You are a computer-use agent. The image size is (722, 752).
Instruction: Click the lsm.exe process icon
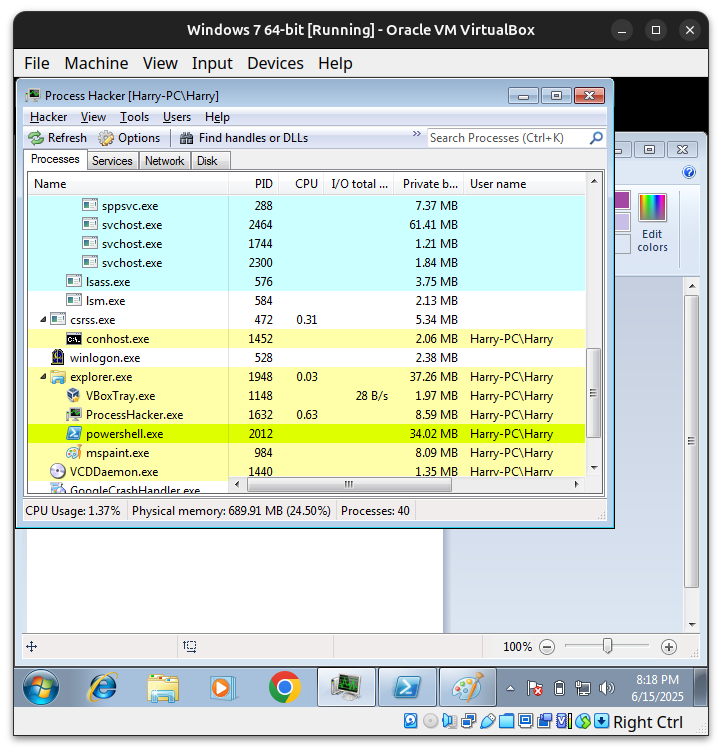click(x=74, y=300)
